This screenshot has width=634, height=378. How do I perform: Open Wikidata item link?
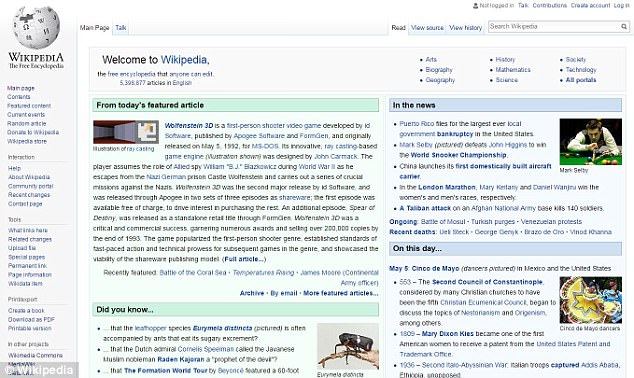25,284
